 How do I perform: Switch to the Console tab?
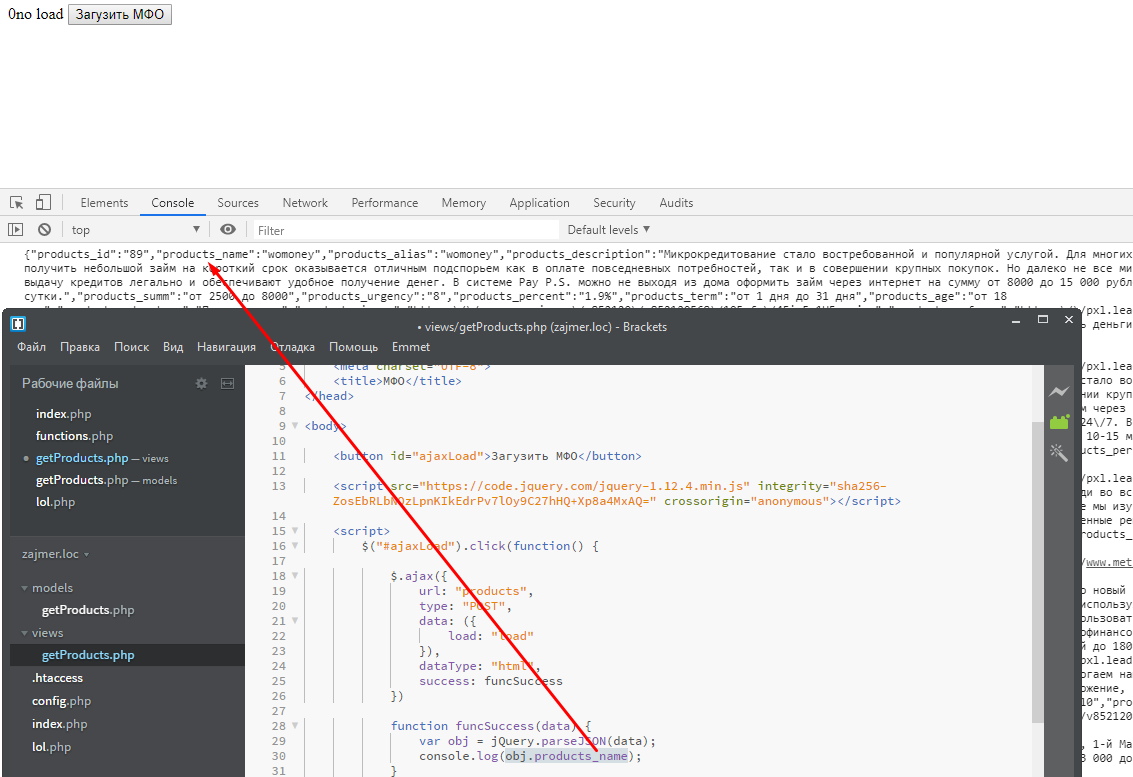(173, 203)
